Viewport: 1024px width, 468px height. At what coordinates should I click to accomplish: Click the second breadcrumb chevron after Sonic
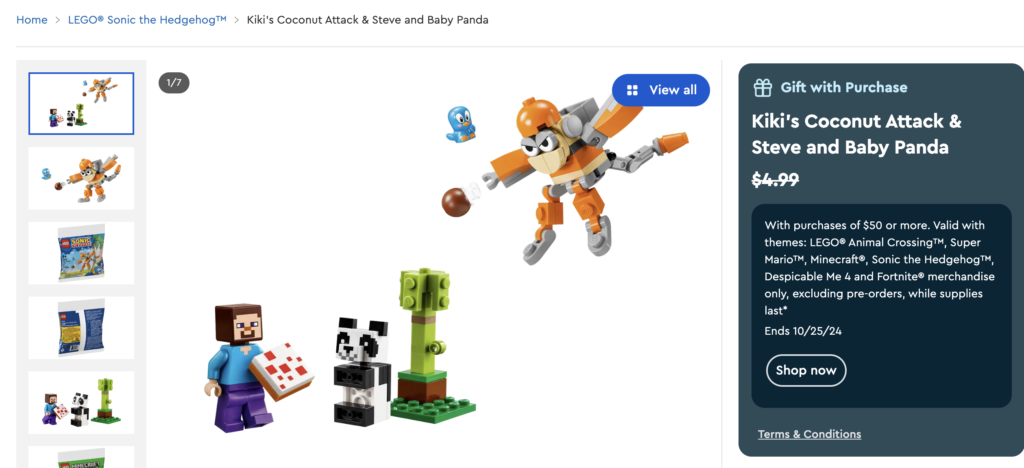(x=236, y=20)
